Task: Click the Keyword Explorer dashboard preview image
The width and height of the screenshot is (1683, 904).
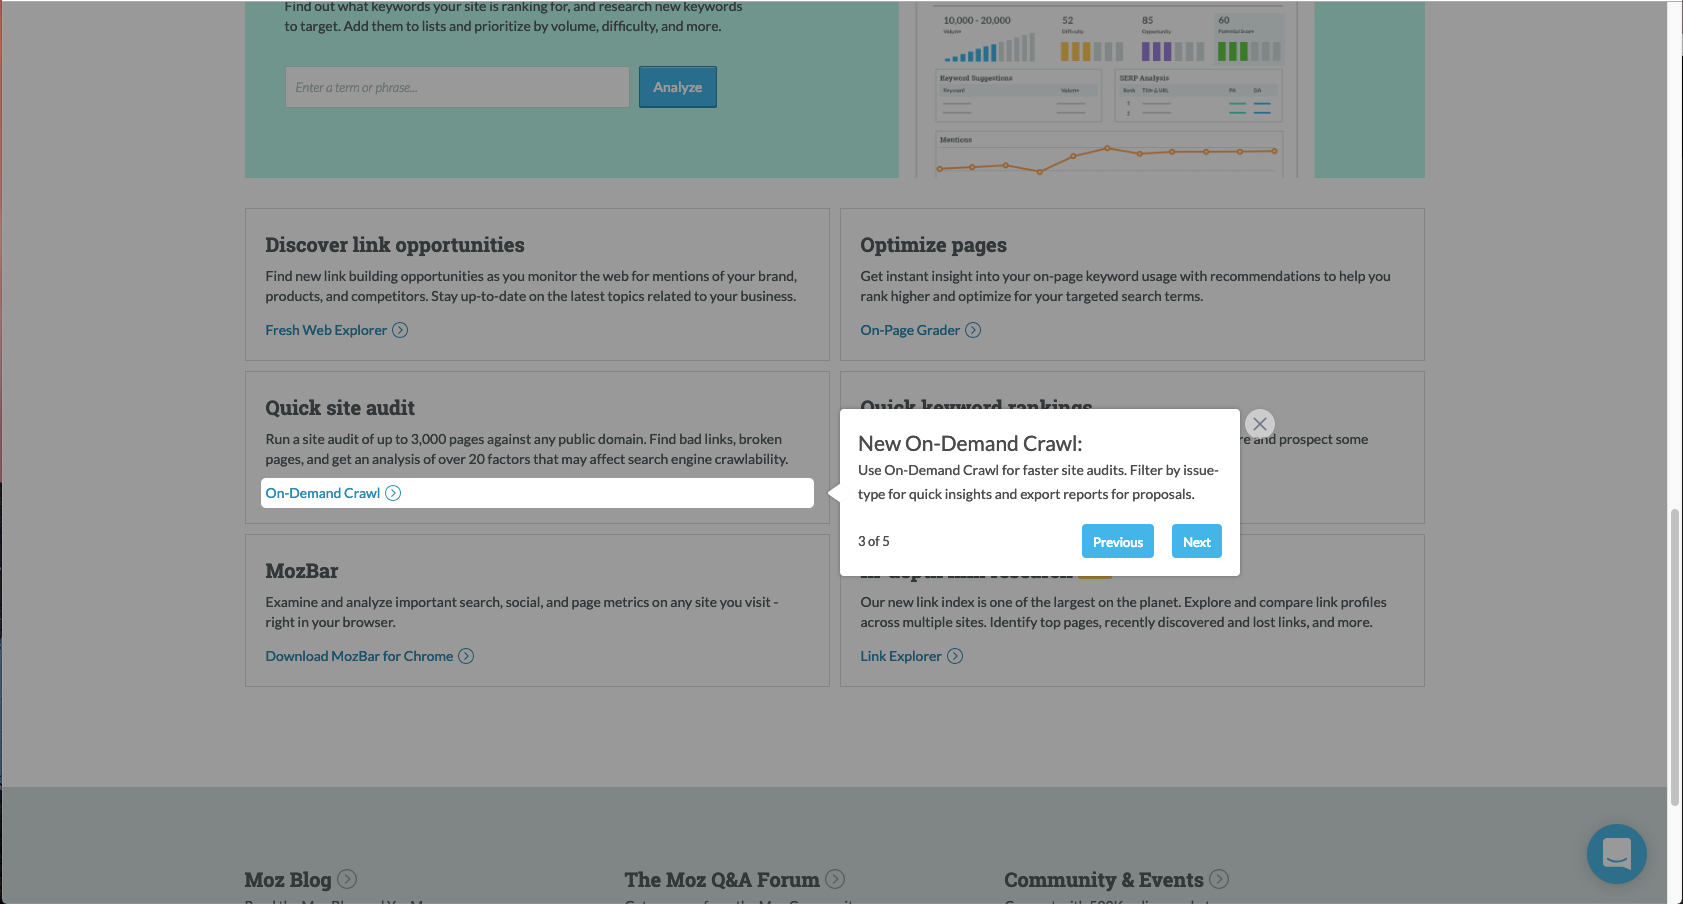Action: [x=1107, y=90]
